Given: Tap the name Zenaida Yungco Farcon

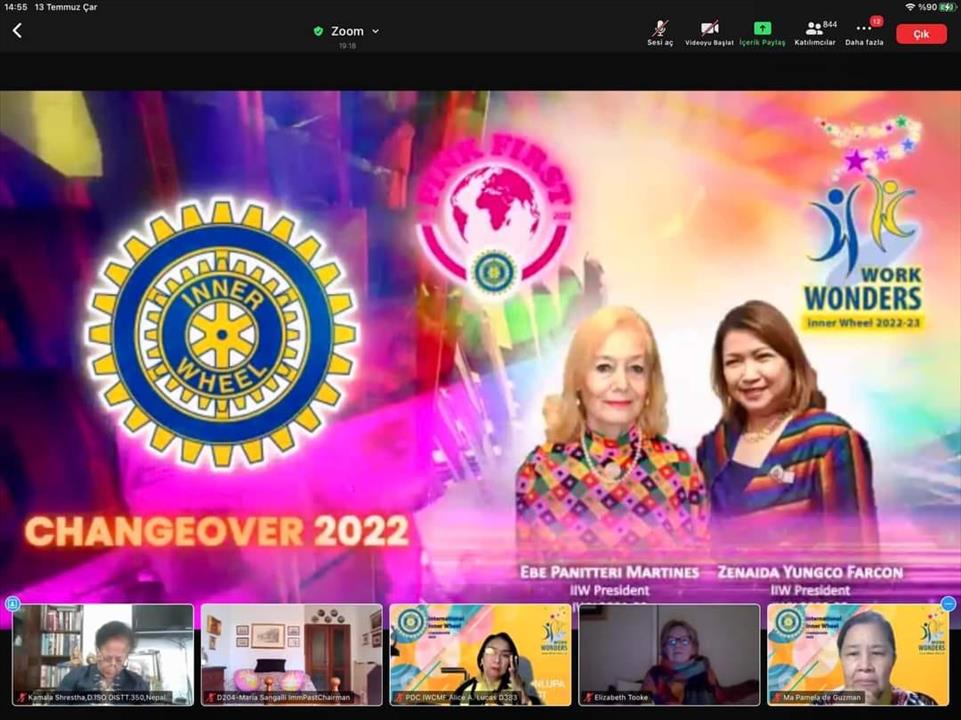Looking at the screenshot, I should coord(810,572).
